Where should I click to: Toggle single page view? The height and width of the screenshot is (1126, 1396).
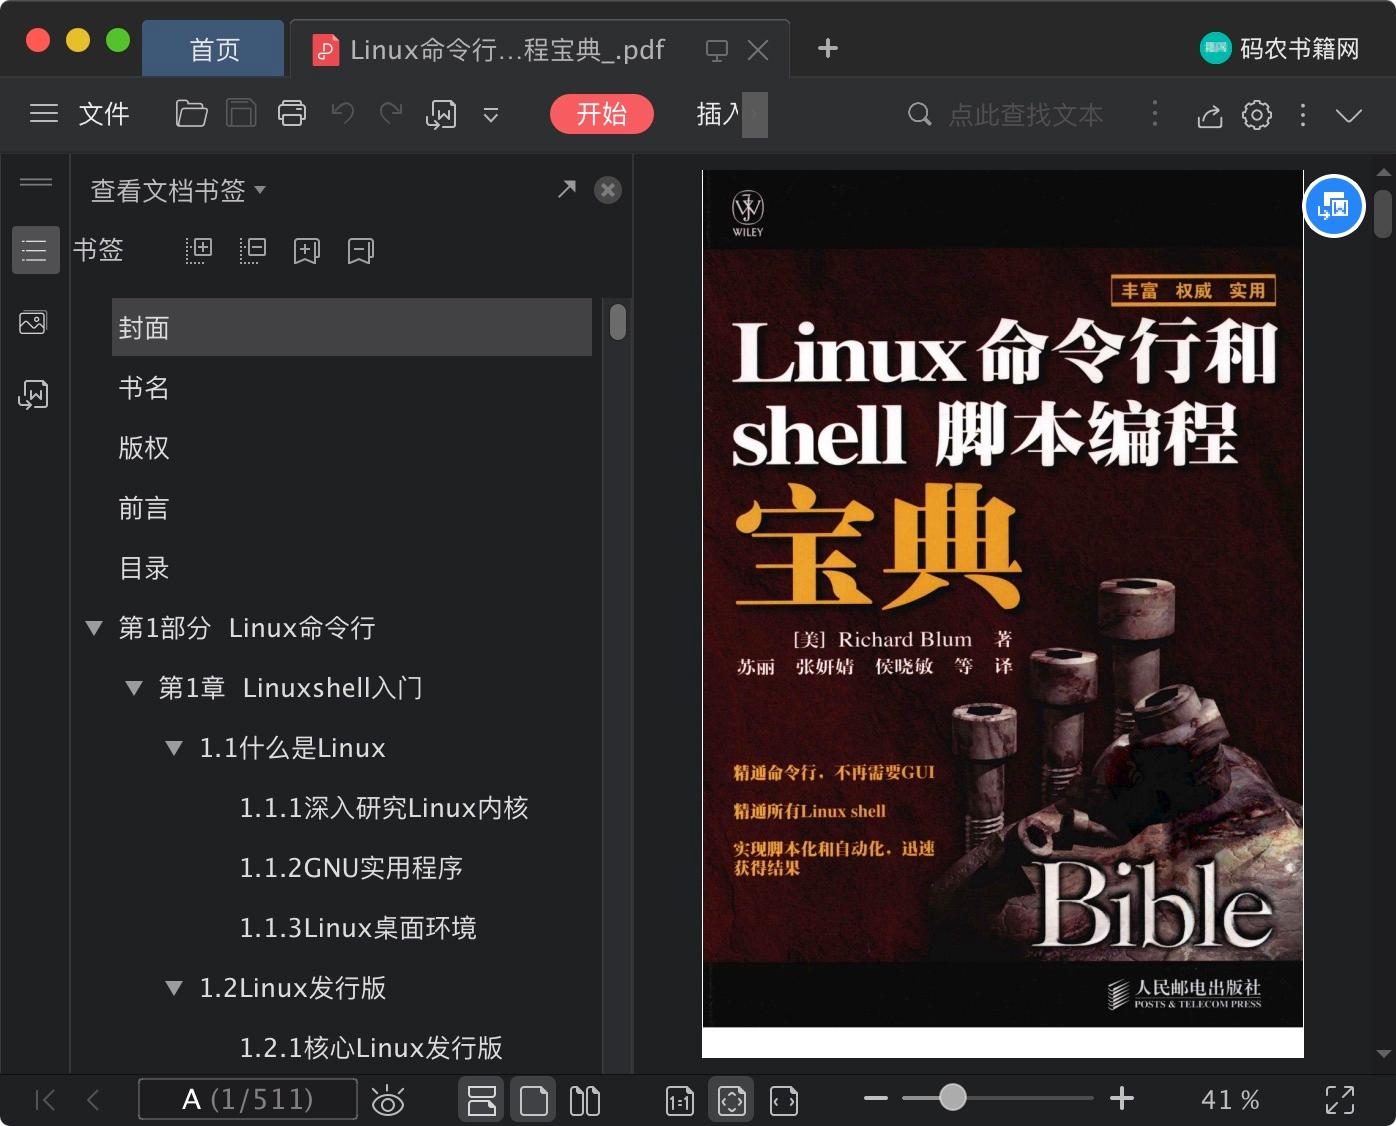click(x=534, y=1100)
